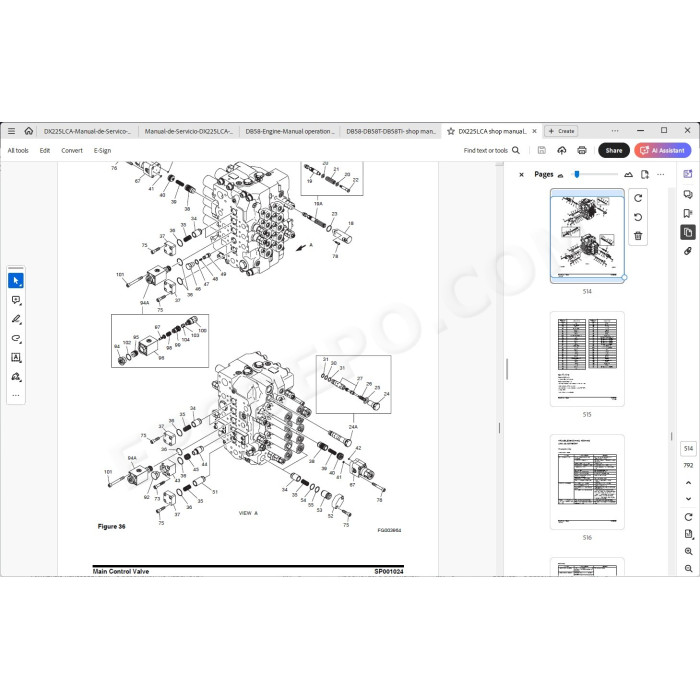The height and width of the screenshot is (700, 700).
Task: Click the "Main Control Valve" footer text
Action: tap(121, 571)
